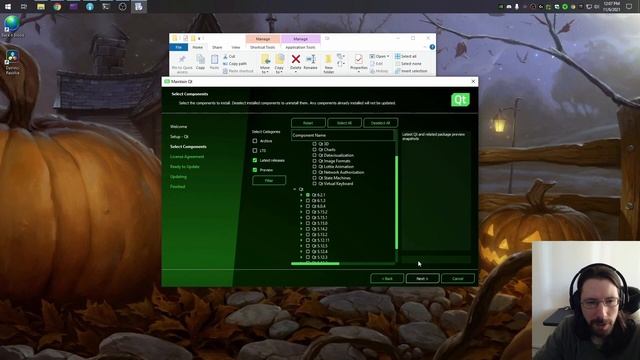
Task: Click the taskbar clock
Action: point(611,7)
